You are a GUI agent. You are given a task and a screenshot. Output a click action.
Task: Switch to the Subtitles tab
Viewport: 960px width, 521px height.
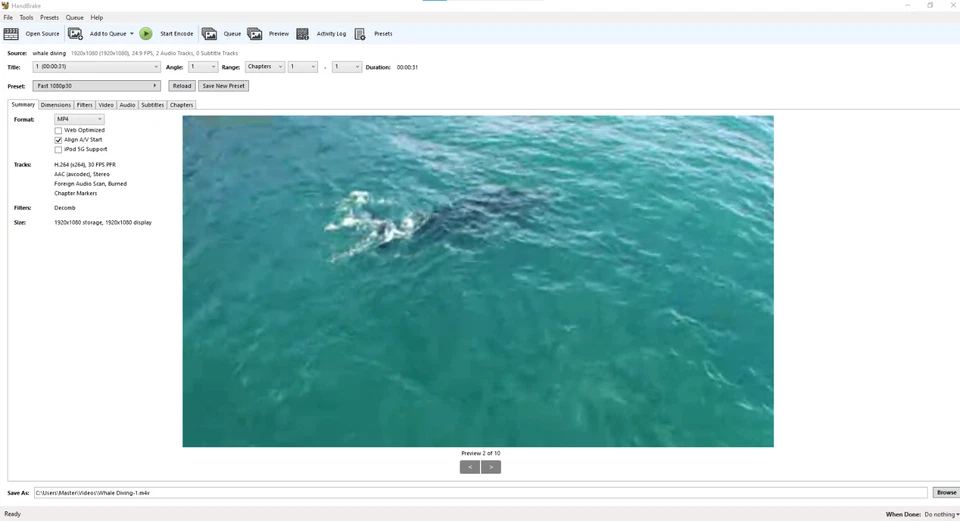152,105
